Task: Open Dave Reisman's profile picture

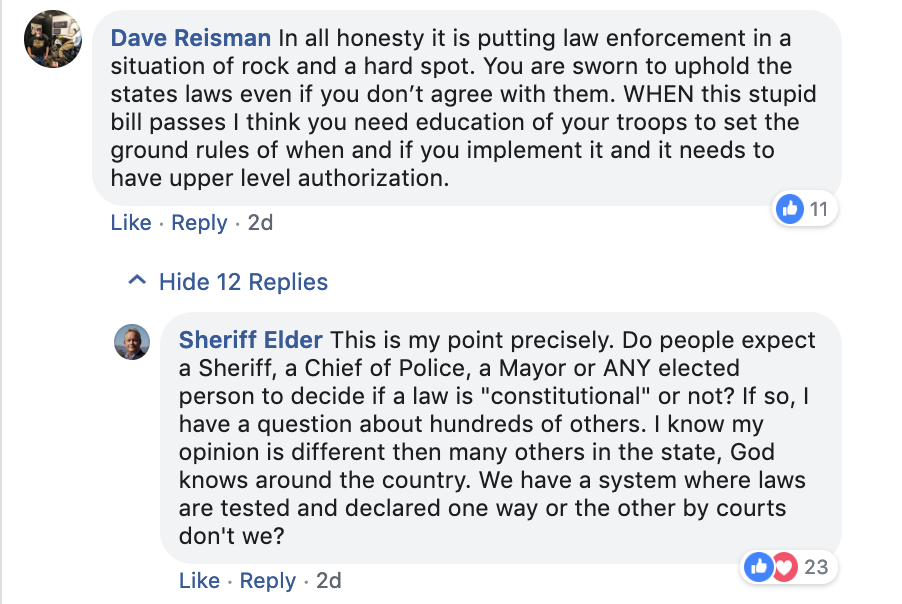Action: click(x=53, y=39)
